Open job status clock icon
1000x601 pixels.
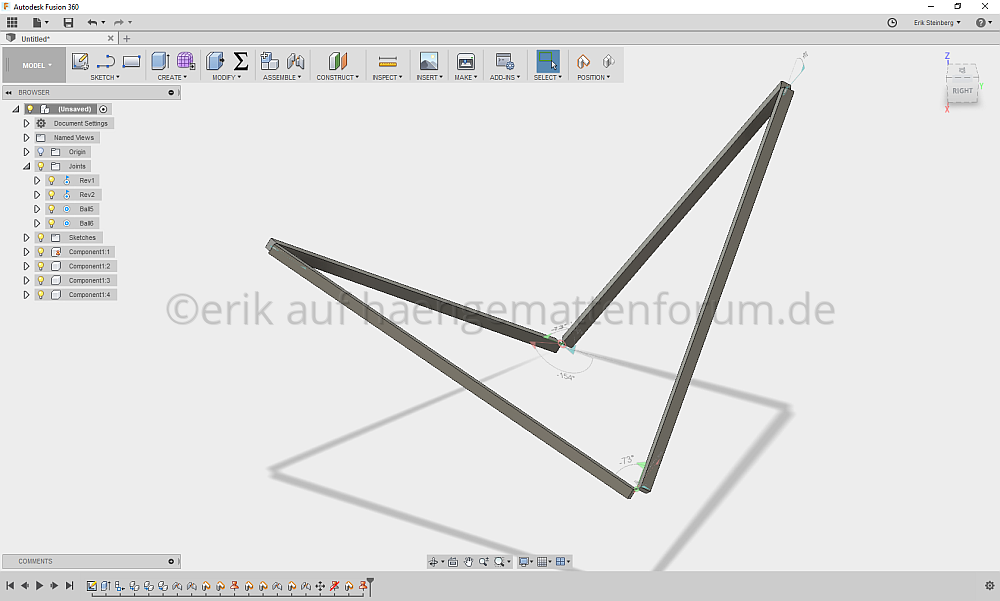point(892,22)
